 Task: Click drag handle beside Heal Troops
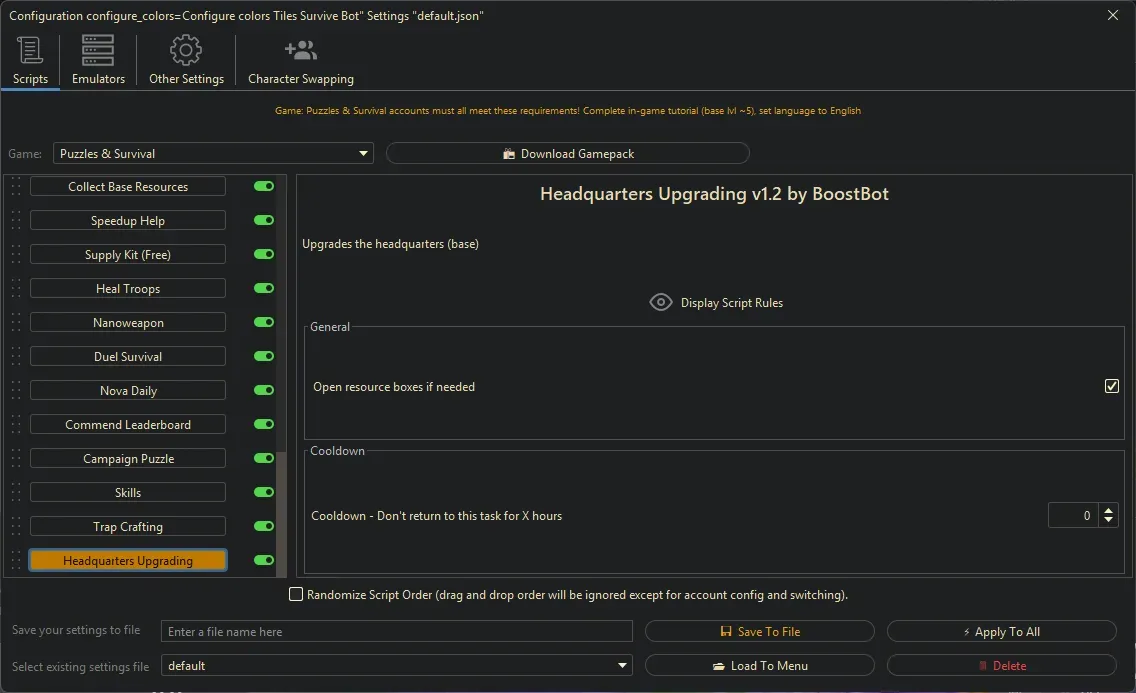15,289
